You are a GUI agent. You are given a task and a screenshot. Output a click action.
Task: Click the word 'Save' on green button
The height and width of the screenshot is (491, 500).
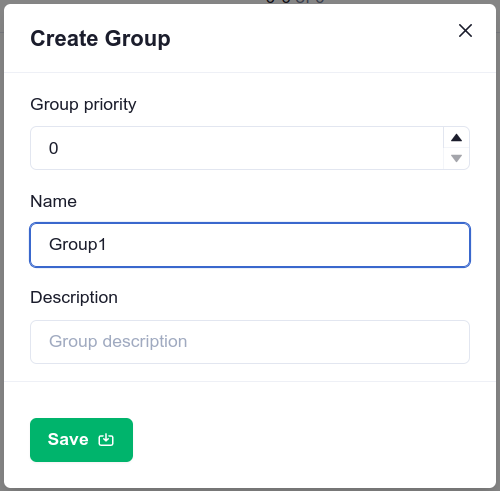click(68, 439)
